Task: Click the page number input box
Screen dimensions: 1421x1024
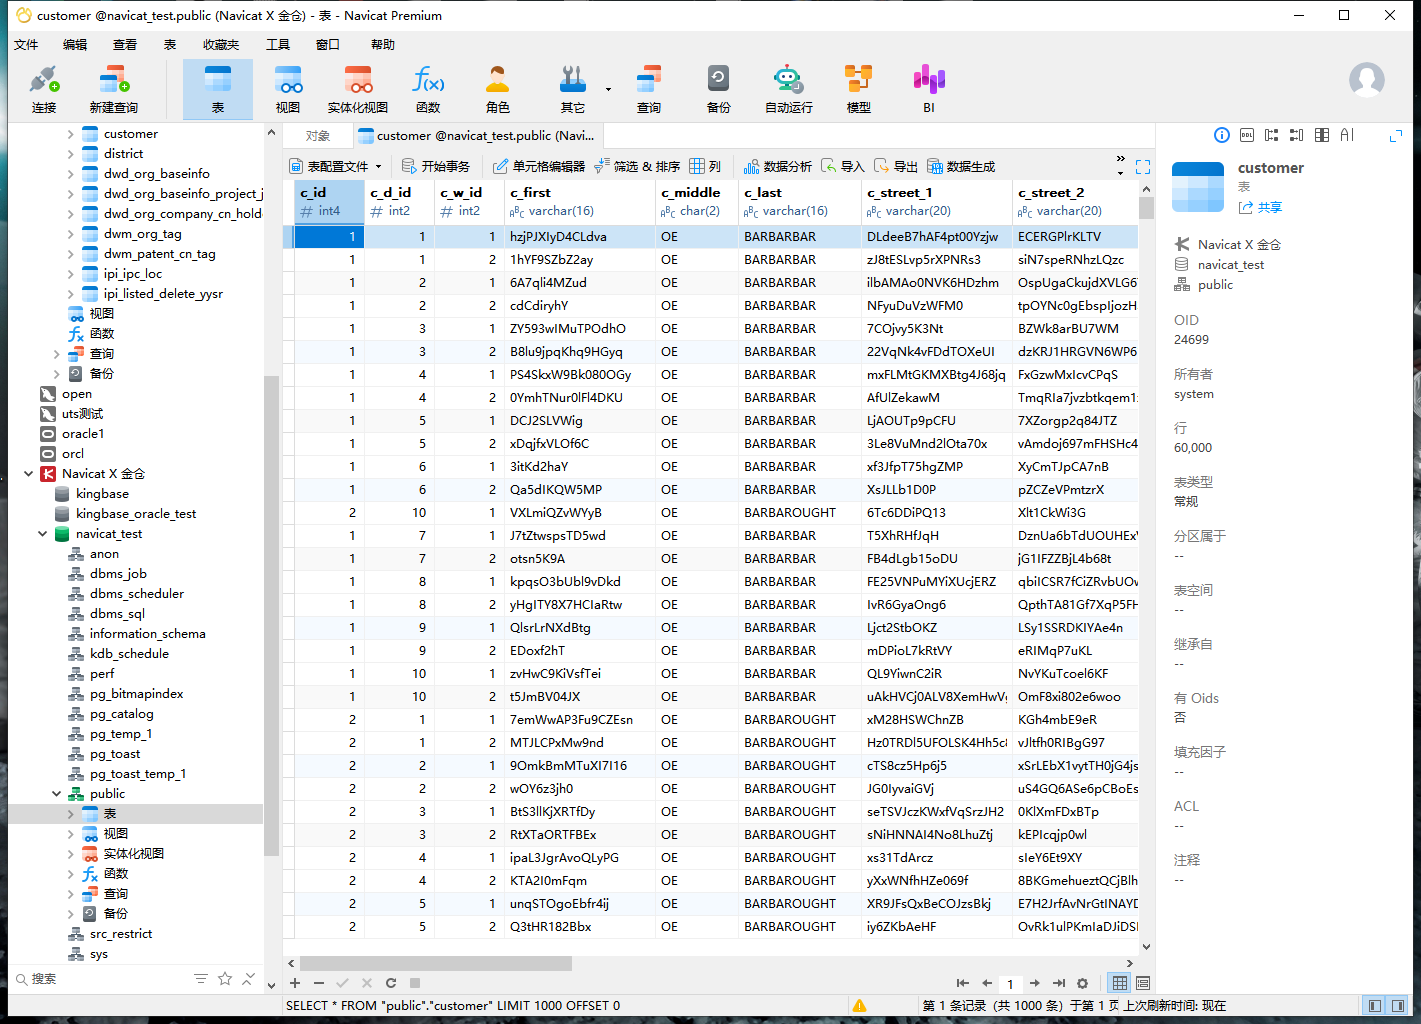Action: tap(1010, 984)
